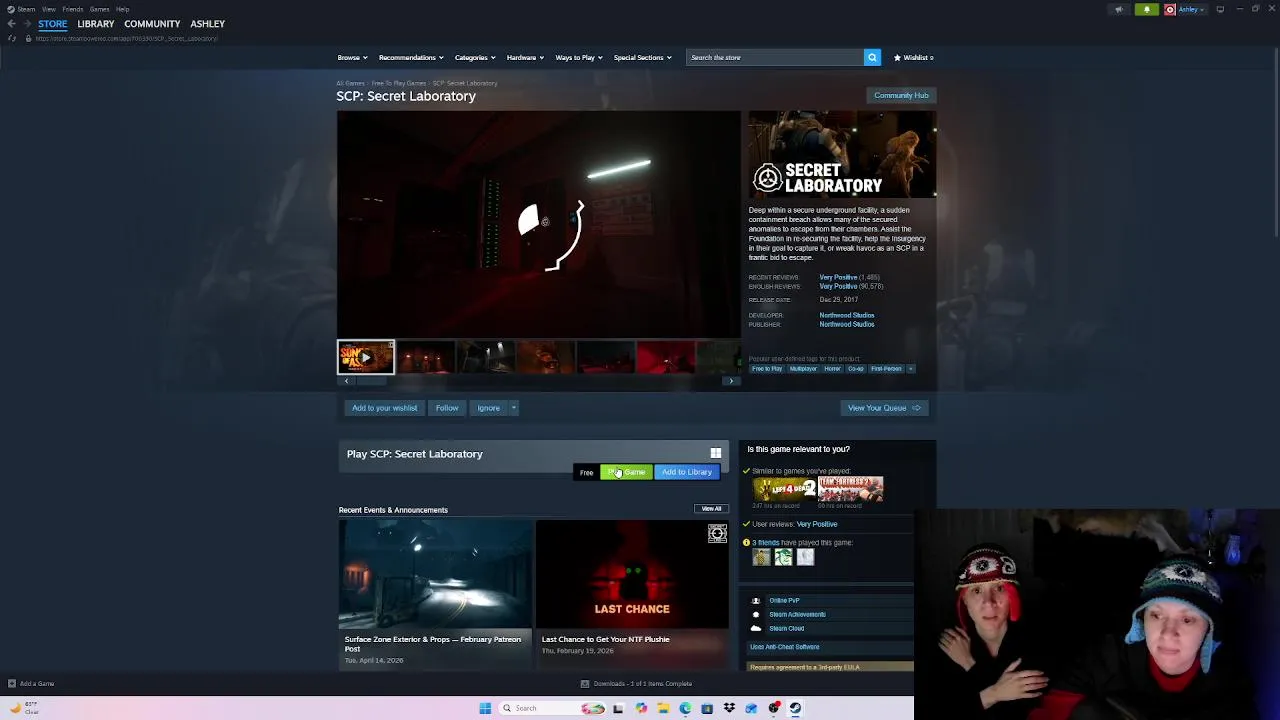Click the green Play Game button

coord(626,472)
